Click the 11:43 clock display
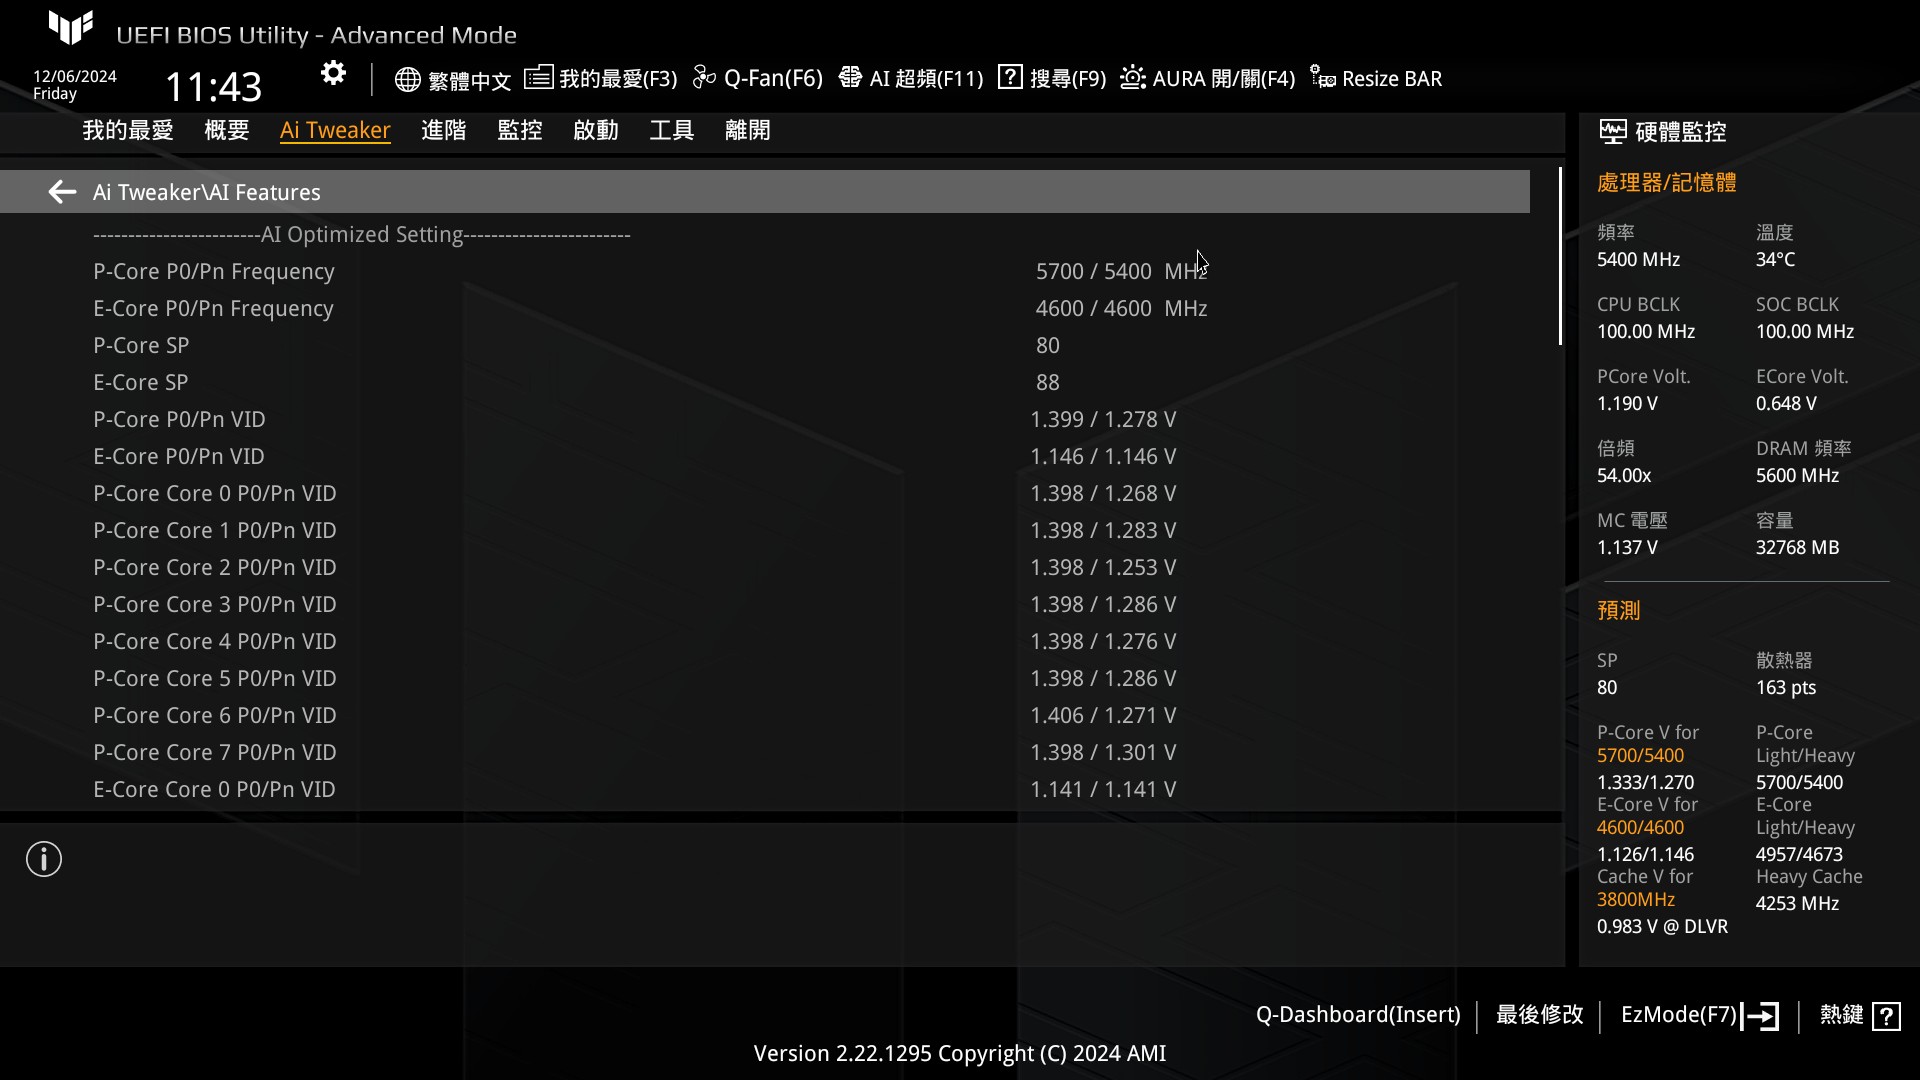This screenshot has height=1080, width=1920. 213,87
